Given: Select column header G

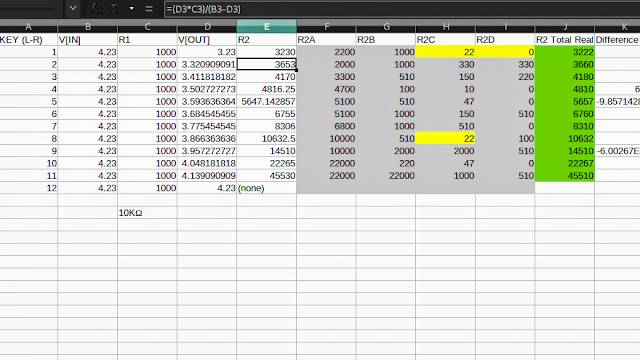Looking at the screenshot, I should [386, 27].
